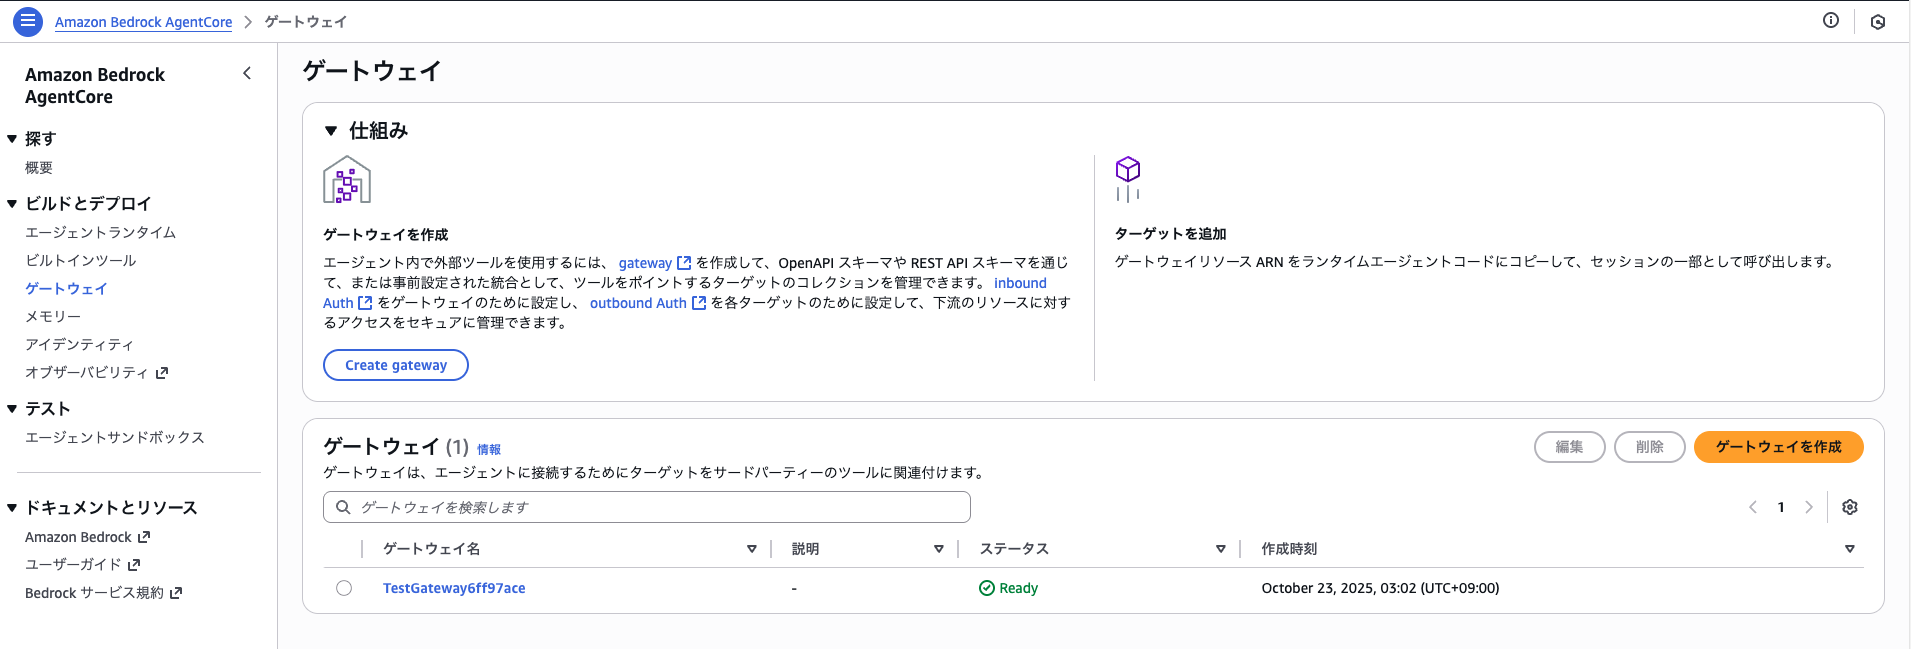Open メモリー in the sidebar

click(x=53, y=316)
